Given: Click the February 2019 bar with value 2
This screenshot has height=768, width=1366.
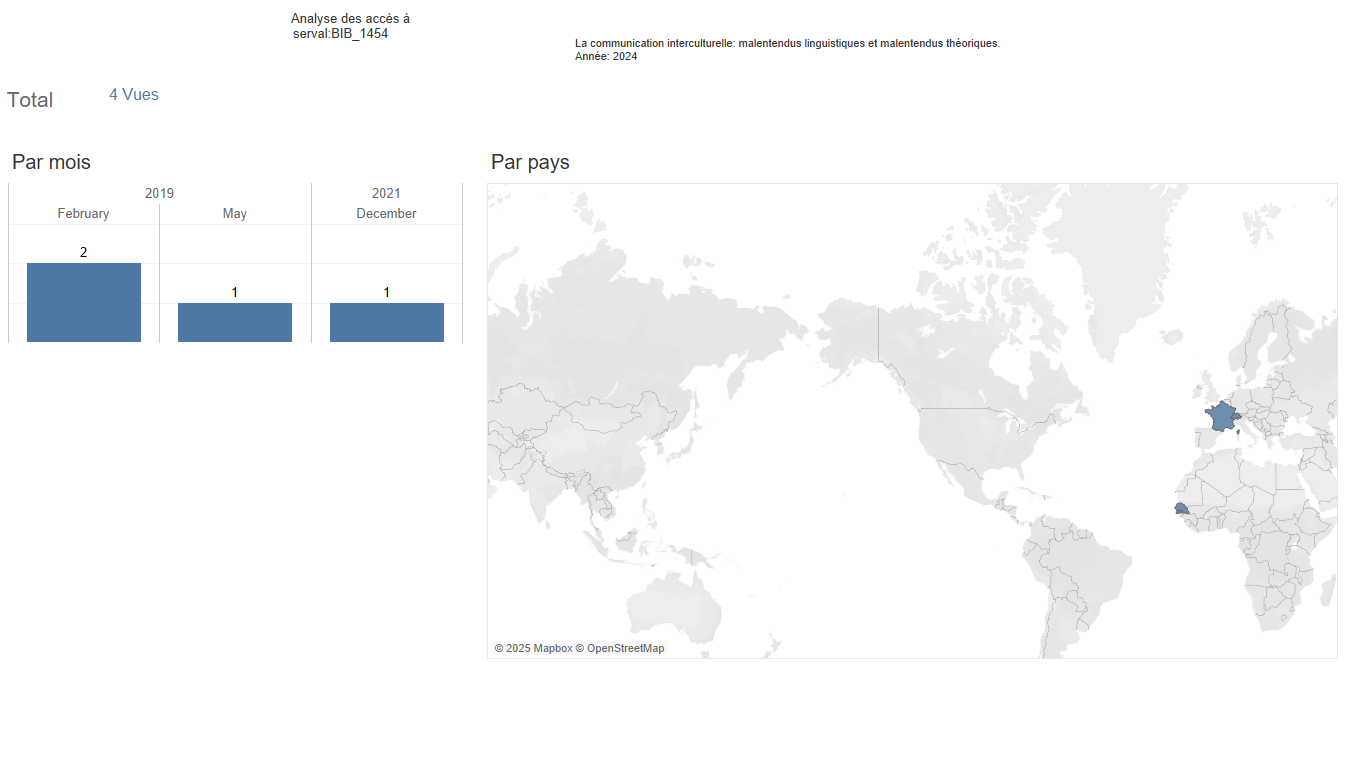Looking at the screenshot, I should pyautogui.click(x=84, y=302).
